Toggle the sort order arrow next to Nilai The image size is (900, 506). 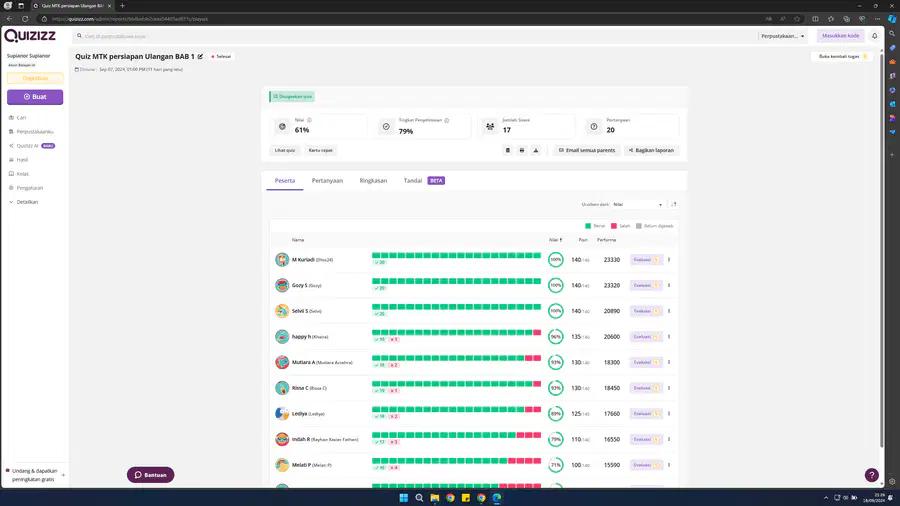point(674,204)
